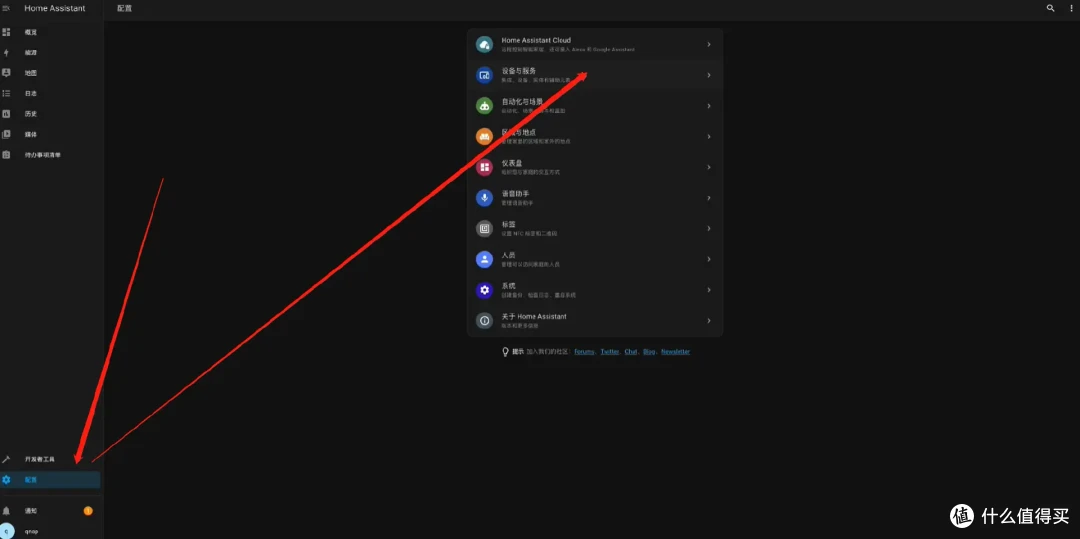Click the orange notification count badge
Screen dimensions: 1080x539
point(88,511)
